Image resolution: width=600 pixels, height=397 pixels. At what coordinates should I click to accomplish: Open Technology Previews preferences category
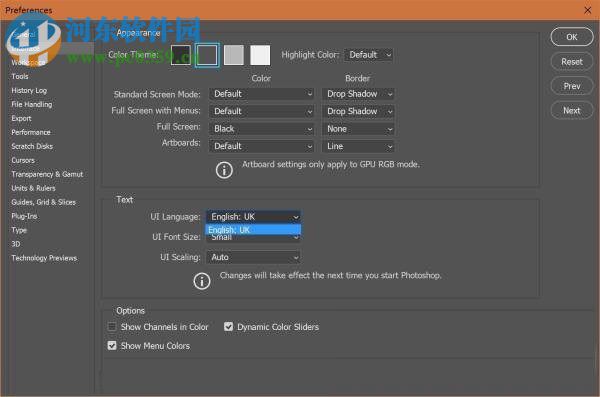pyautogui.click(x=44, y=258)
